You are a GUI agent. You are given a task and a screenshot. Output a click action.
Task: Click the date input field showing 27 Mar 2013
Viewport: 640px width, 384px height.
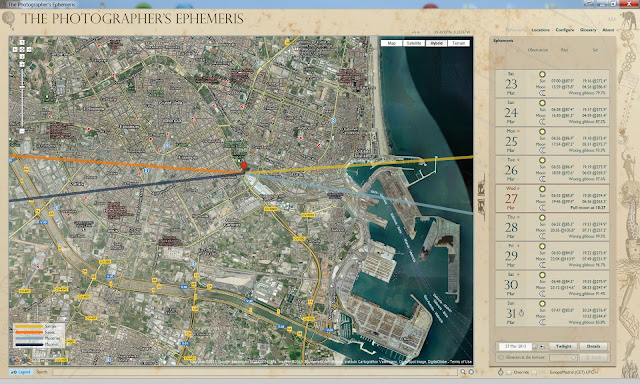516,346
